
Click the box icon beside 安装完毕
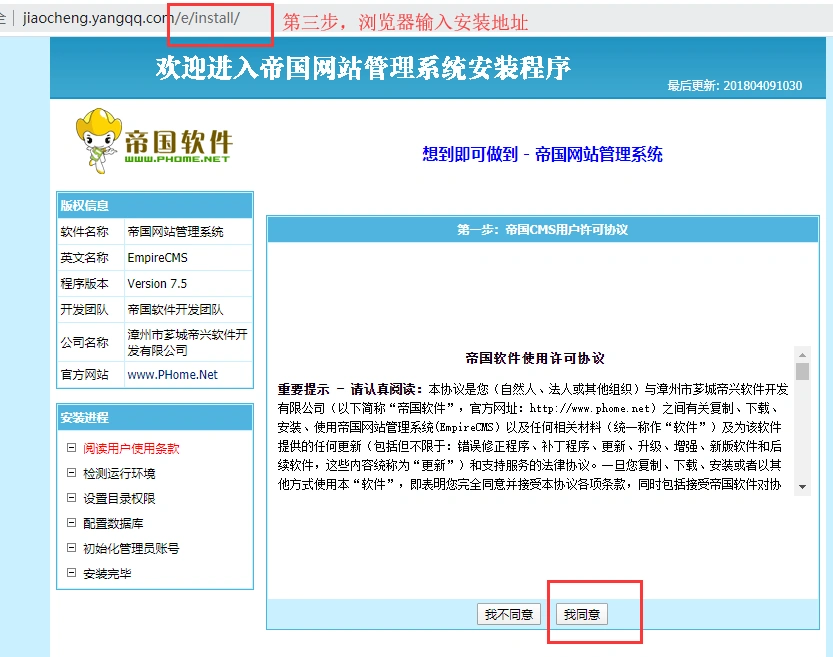pos(71,573)
